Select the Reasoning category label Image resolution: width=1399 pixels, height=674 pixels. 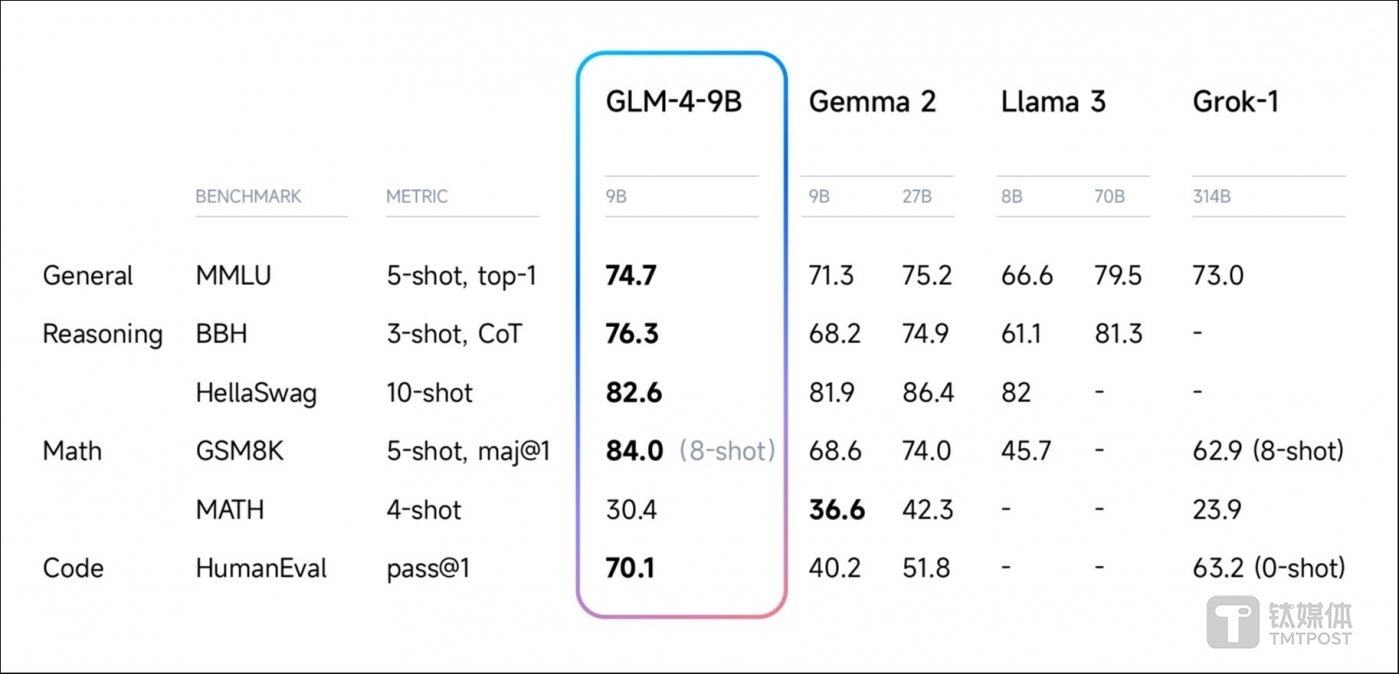pyautogui.click(x=102, y=334)
